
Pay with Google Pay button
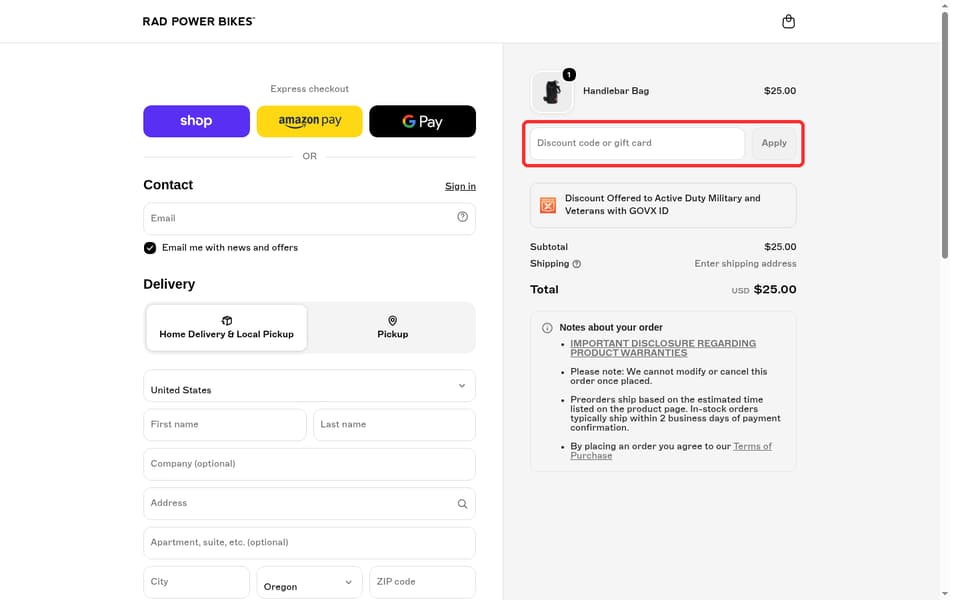click(422, 121)
